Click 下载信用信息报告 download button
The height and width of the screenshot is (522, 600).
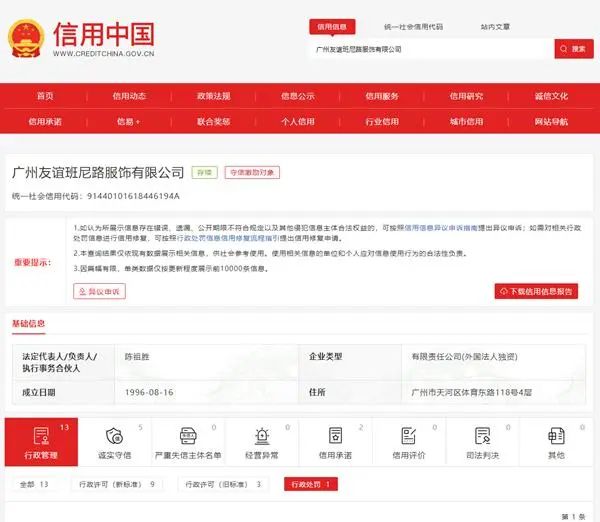tap(536, 292)
